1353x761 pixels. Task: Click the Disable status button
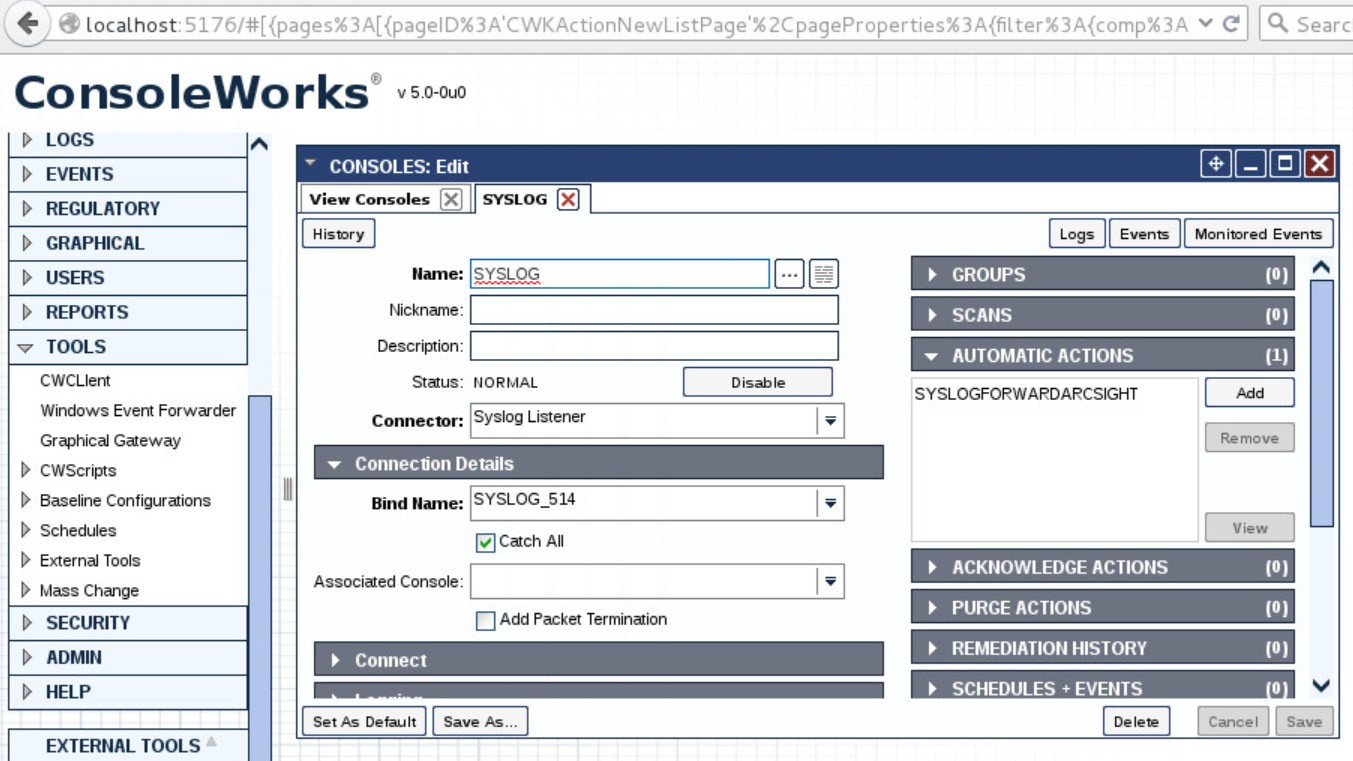click(758, 382)
